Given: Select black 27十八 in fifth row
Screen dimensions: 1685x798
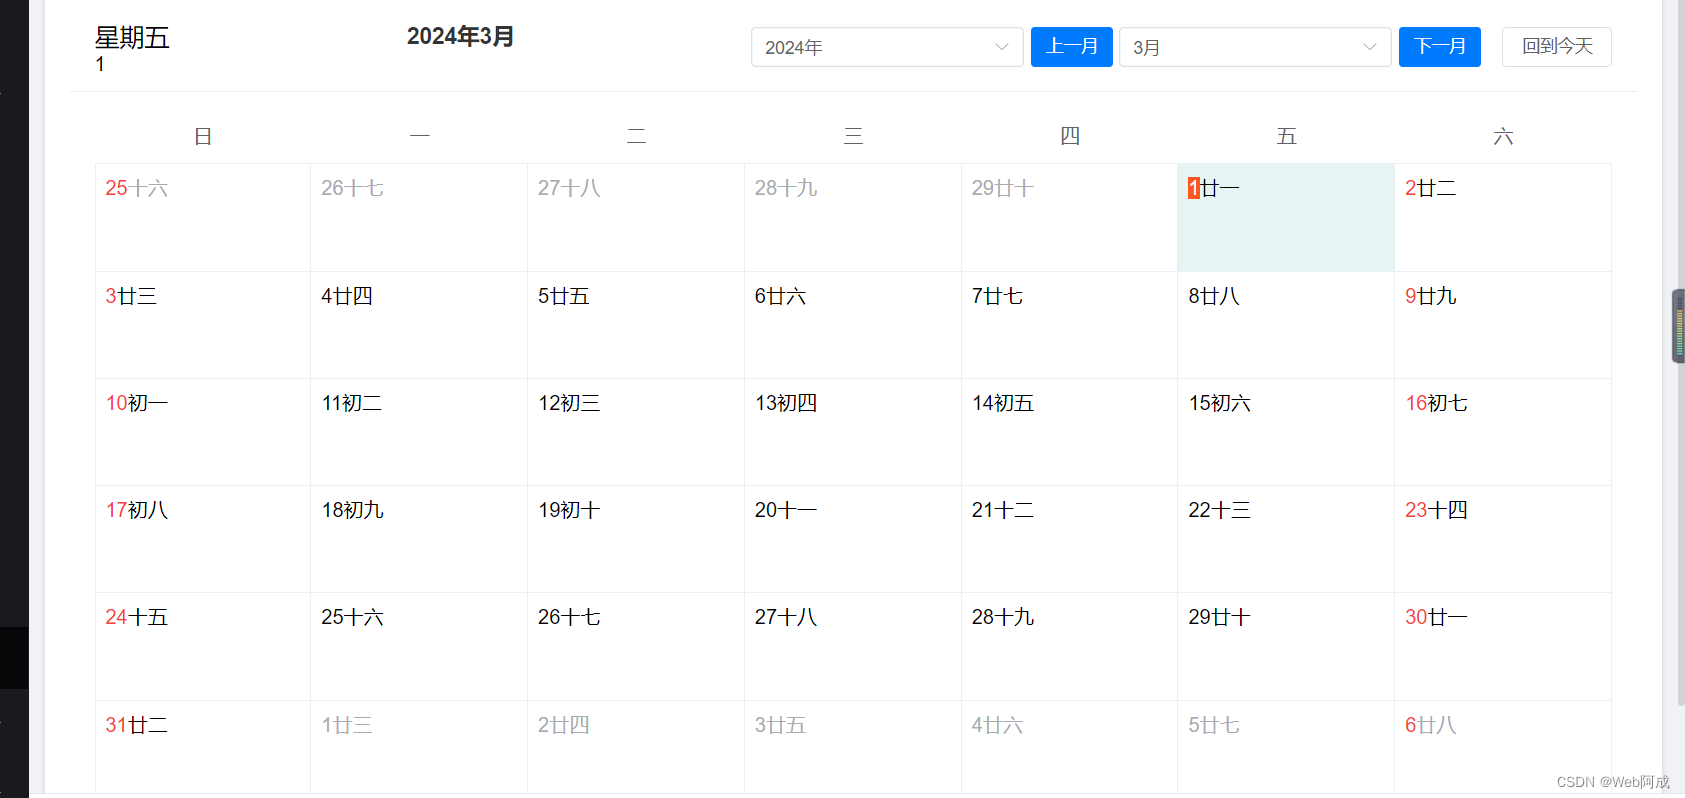Looking at the screenshot, I should pos(853,646).
